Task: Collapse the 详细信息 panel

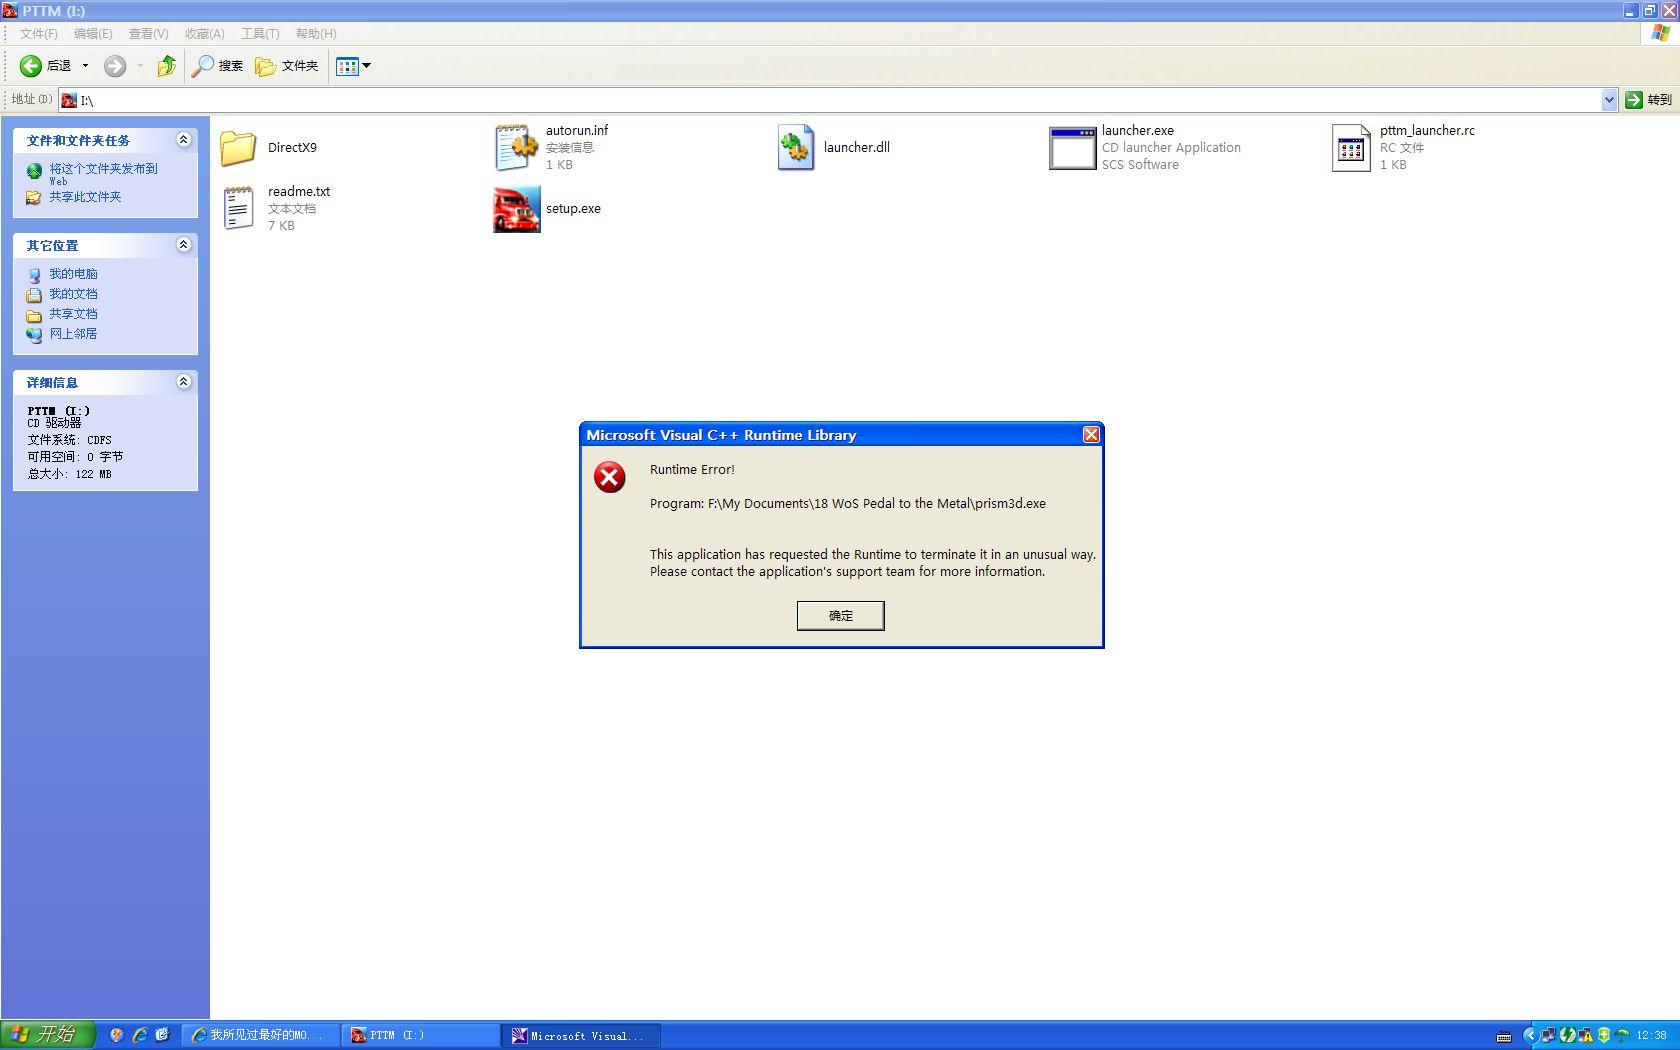Action: (x=183, y=382)
